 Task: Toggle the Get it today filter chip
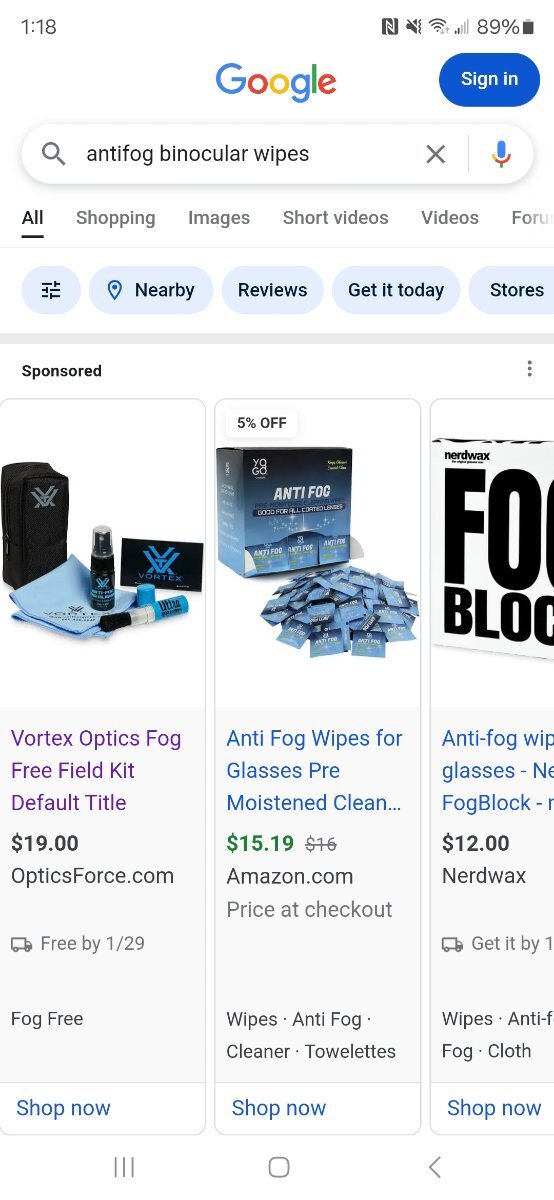point(396,290)
